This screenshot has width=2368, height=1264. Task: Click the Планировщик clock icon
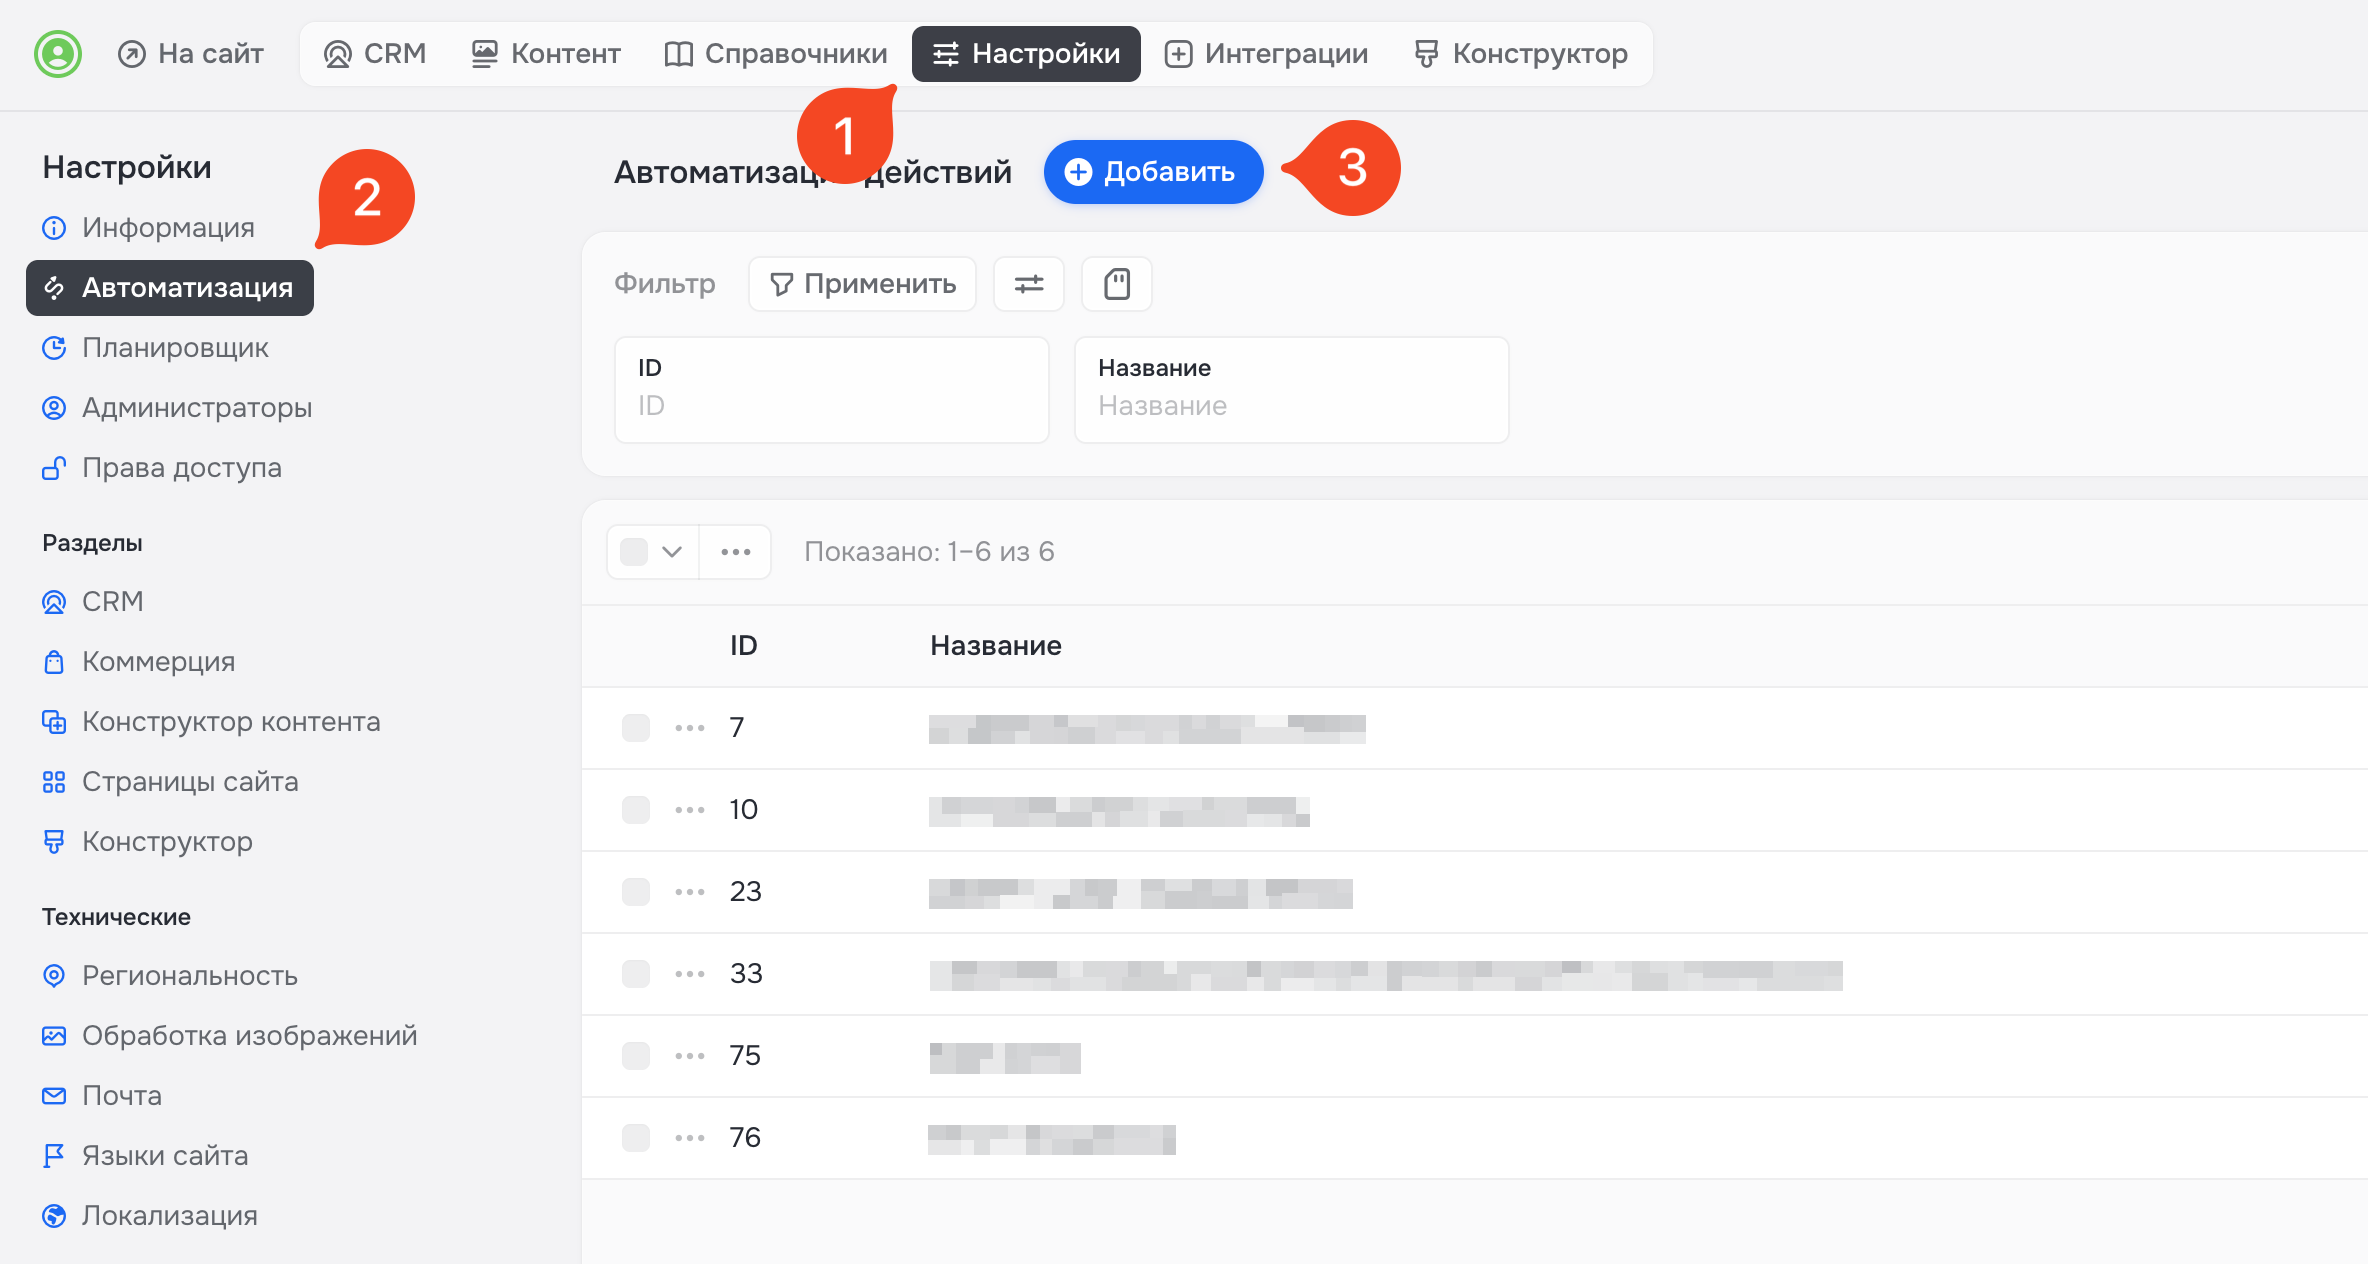(x=54, y=348)
